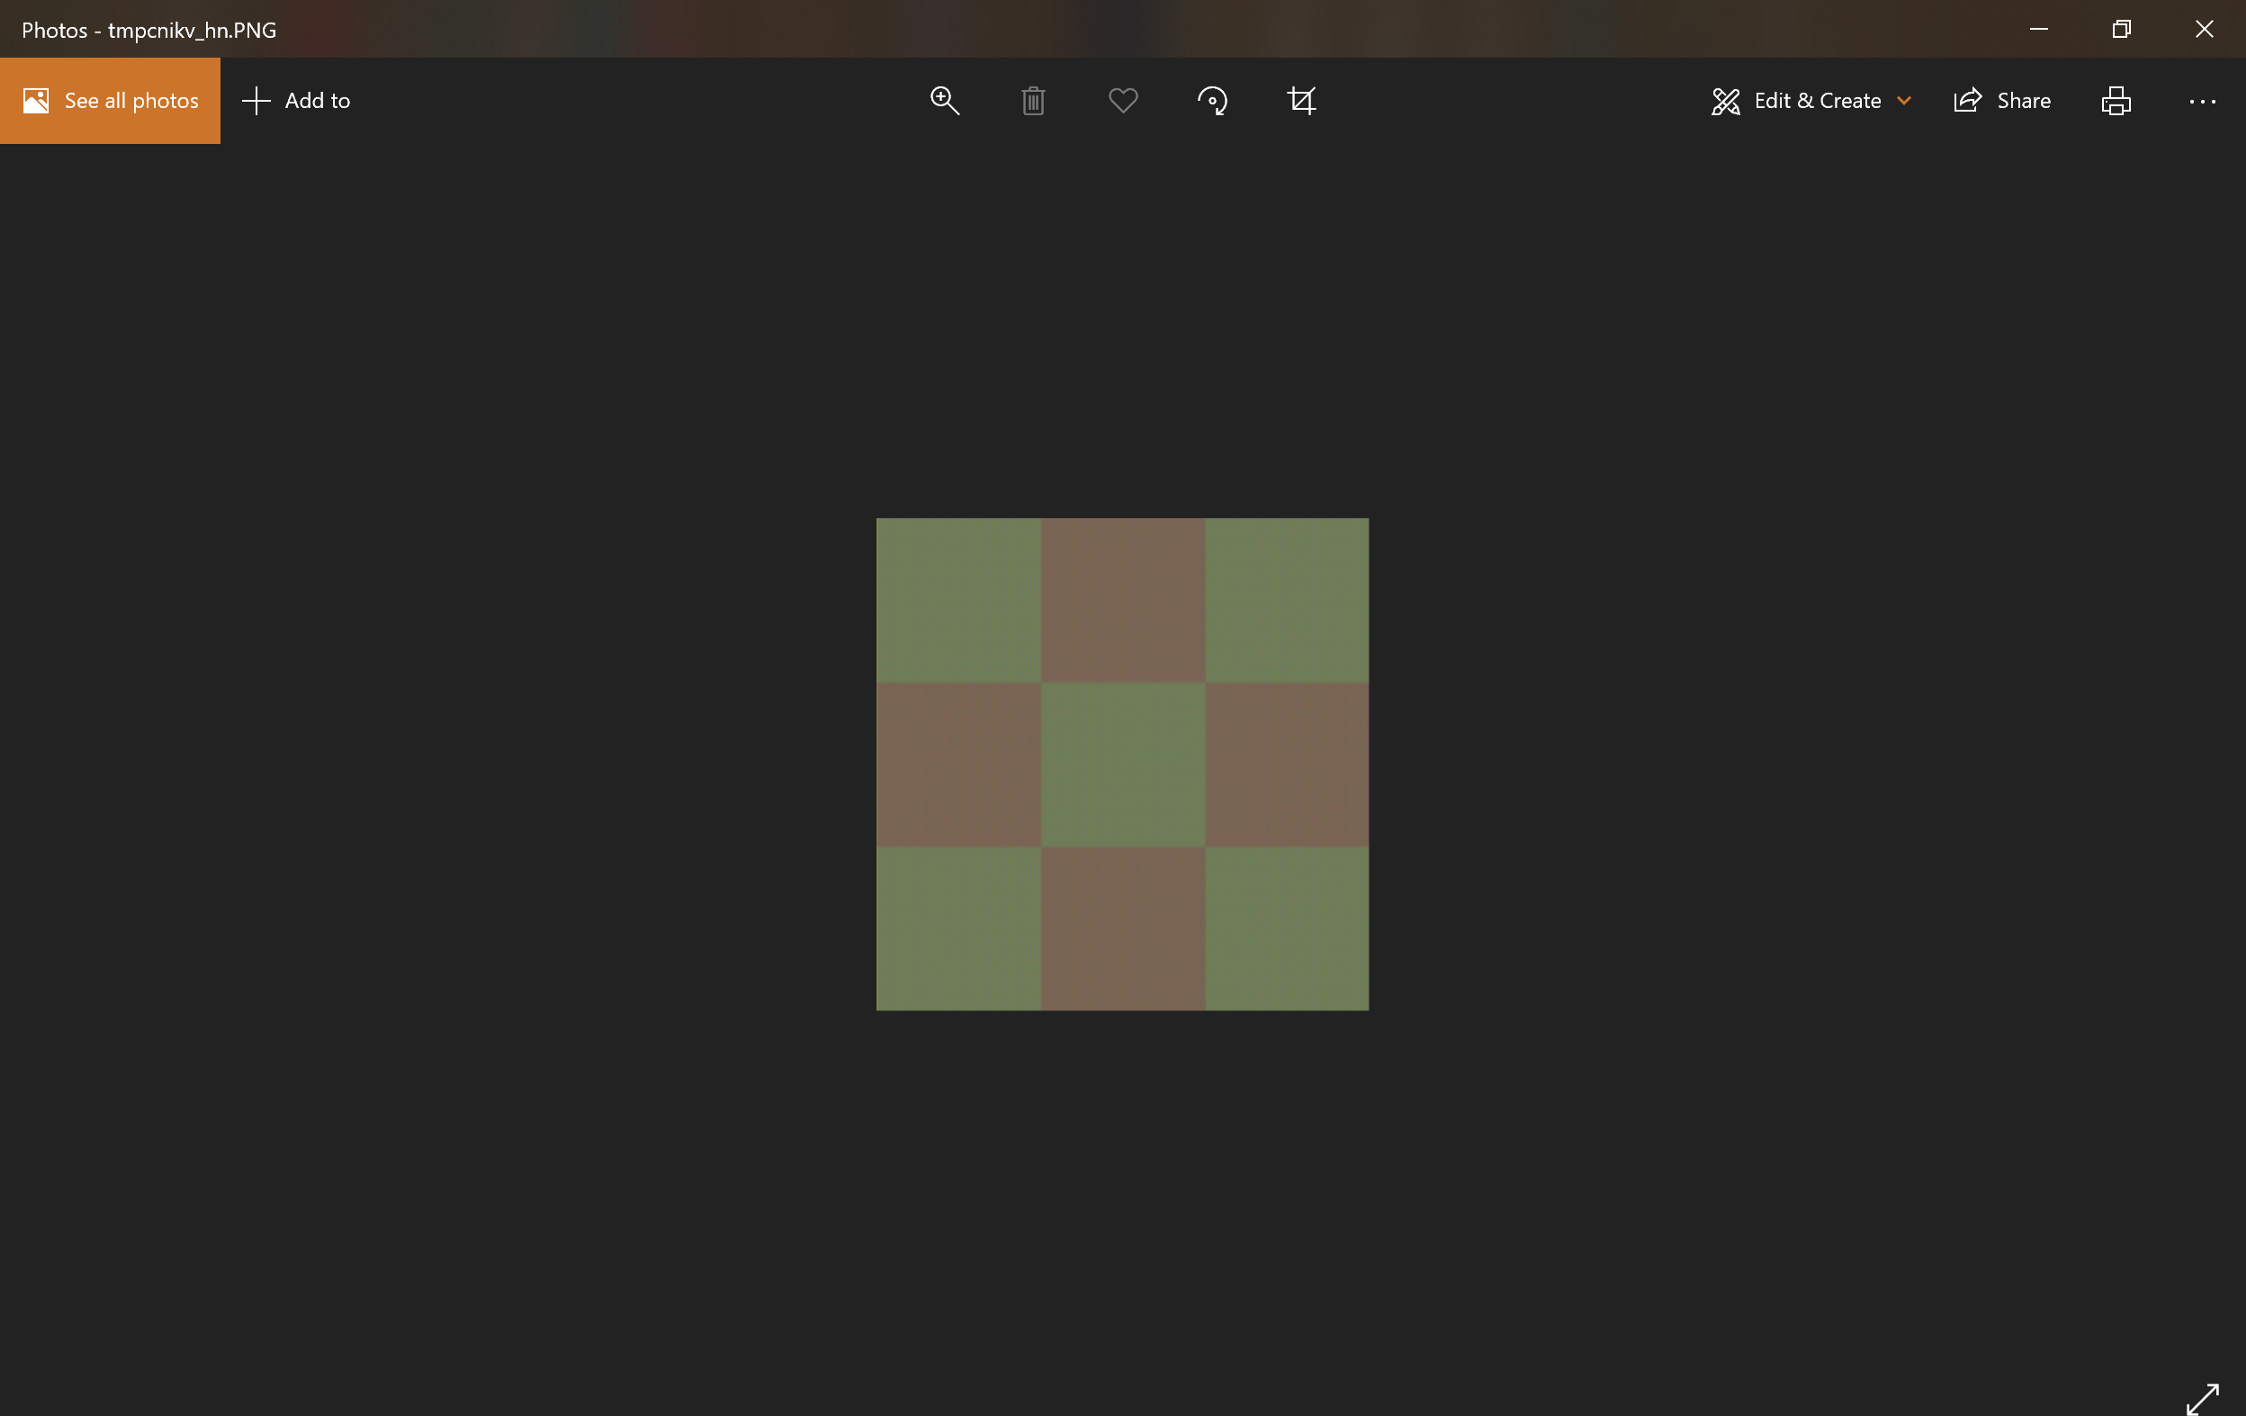This screenshot has width=2246, height=1416.
Task: Click the checkerboard image thumbnail
Action: [1122, 763]
